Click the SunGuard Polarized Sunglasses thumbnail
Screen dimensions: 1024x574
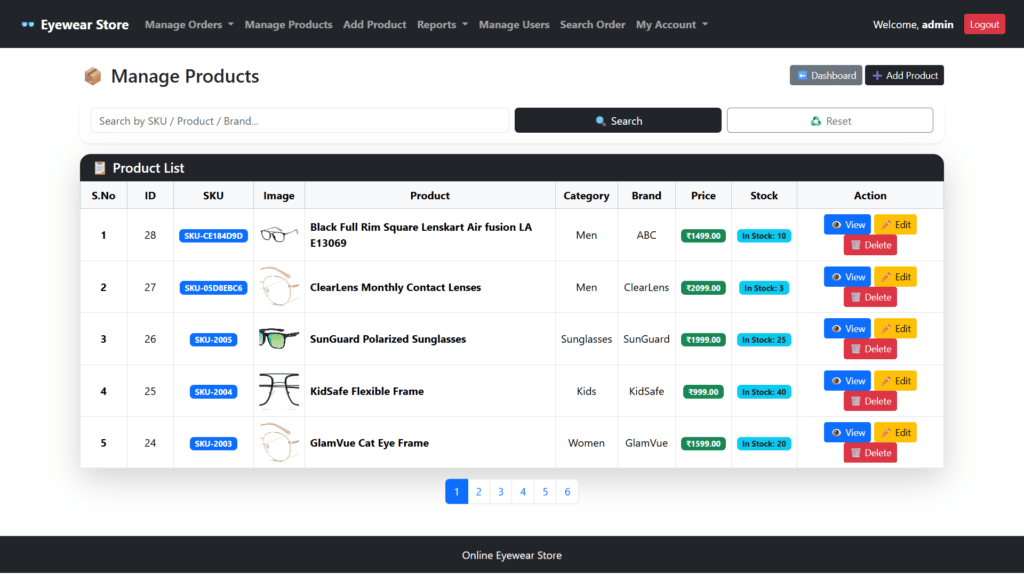[x=279, y=339]
